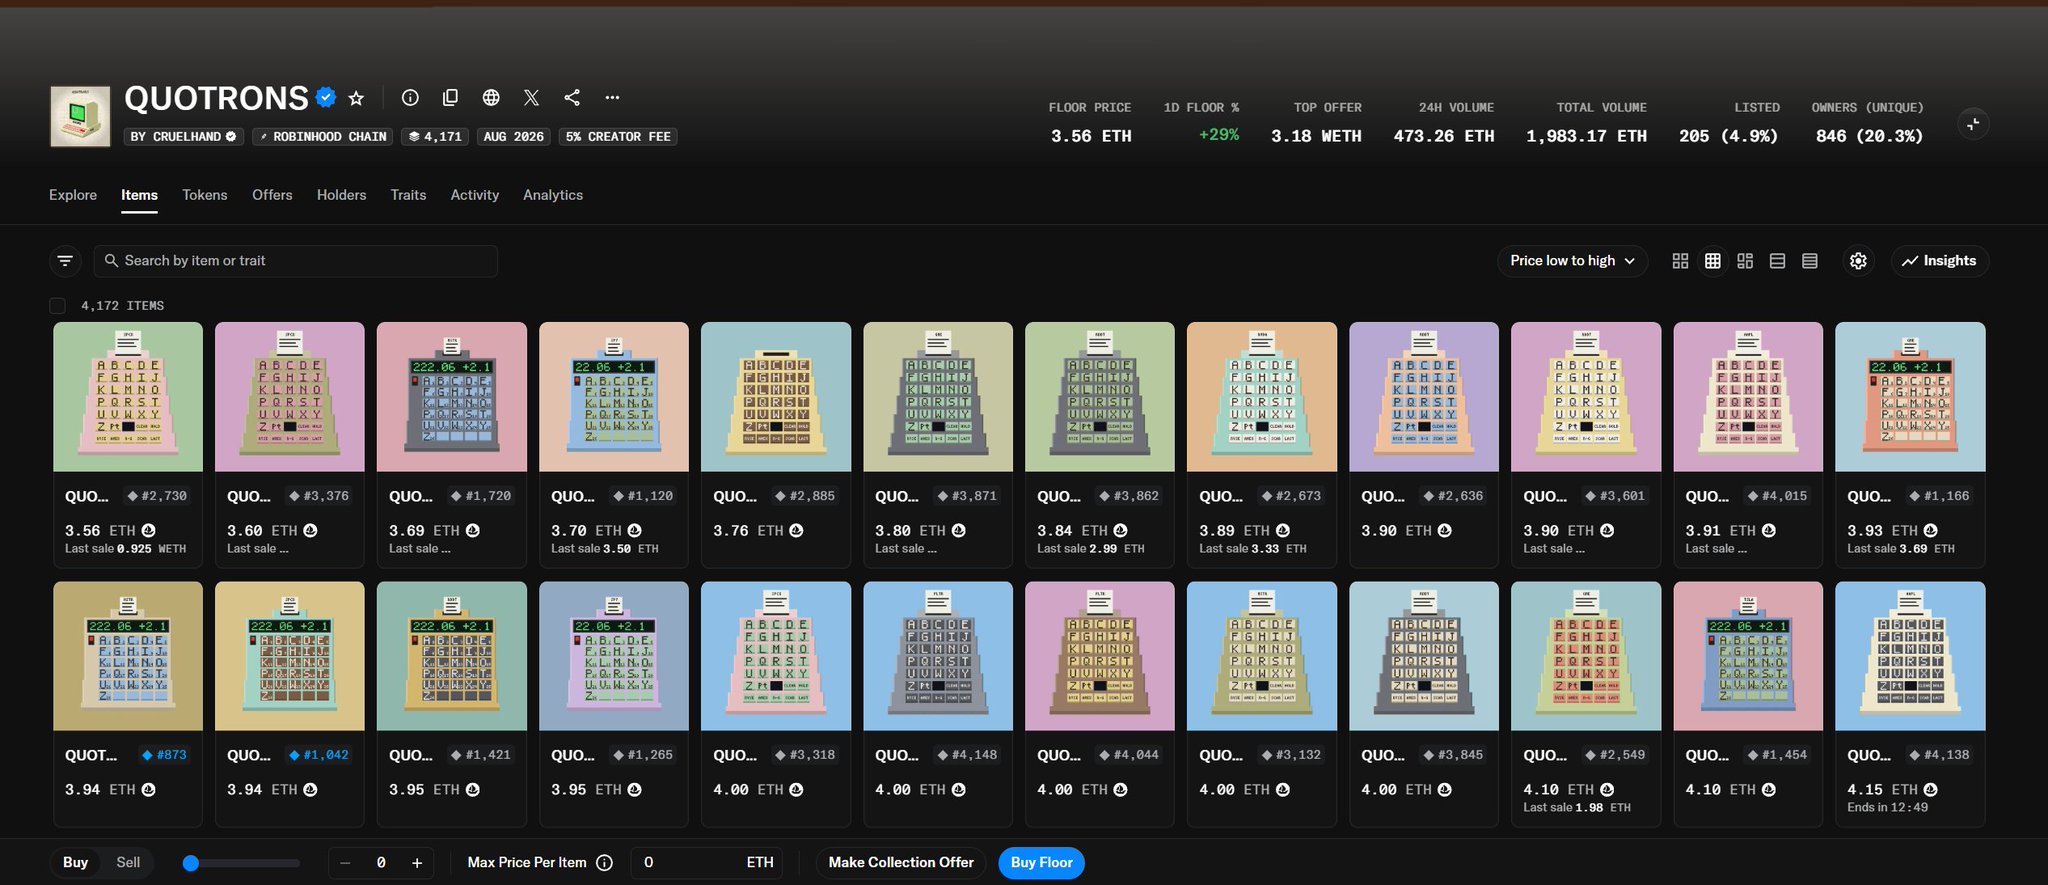This screenshot has height=885, width=2048.
Task: Click the Max Price Per Item info icon
Action: tap(604, 863)
